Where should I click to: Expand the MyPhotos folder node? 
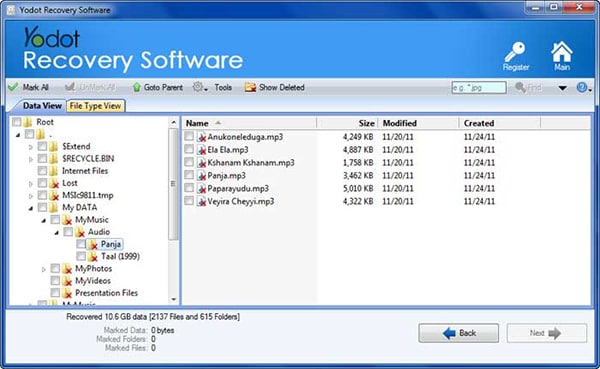[x=43, y=269]
